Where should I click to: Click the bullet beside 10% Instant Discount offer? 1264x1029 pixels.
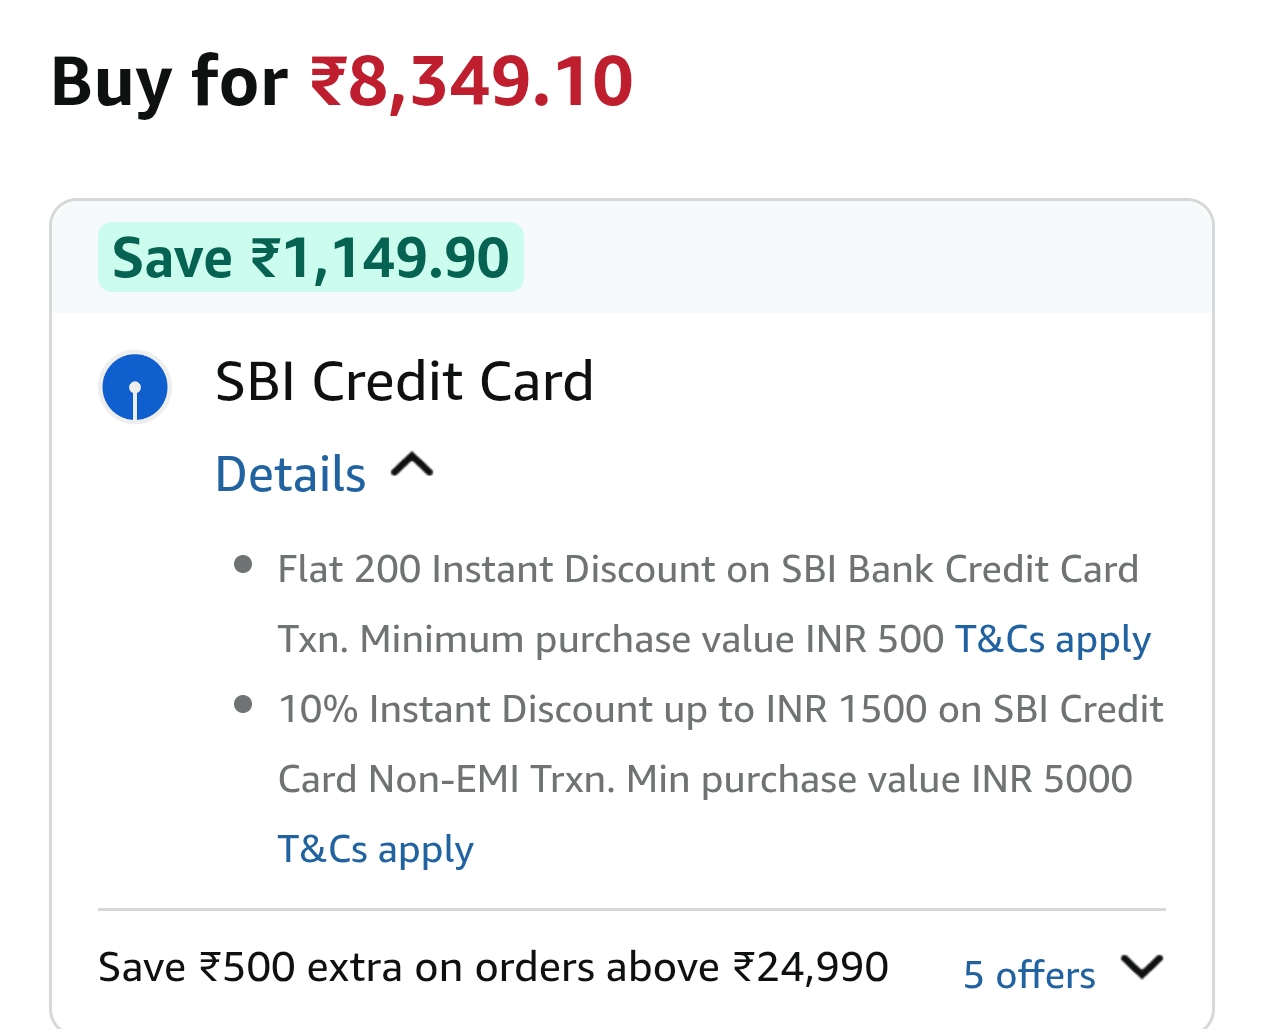tap(242, 705)
